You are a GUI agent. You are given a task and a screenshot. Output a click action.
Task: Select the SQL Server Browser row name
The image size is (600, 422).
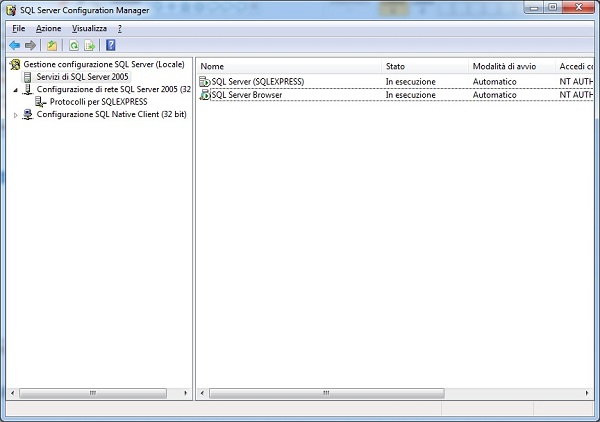click(x=246, y=95)
